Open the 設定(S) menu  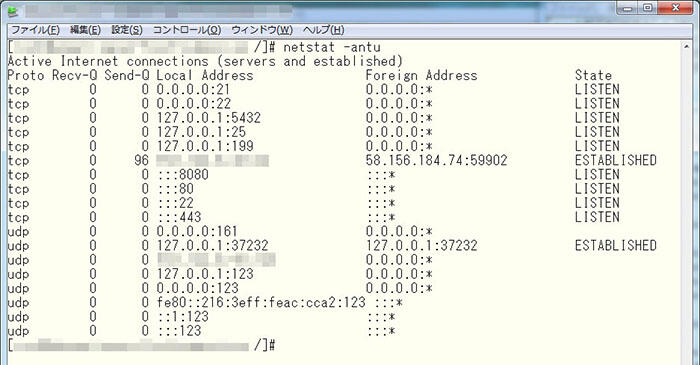coord(127,30)
